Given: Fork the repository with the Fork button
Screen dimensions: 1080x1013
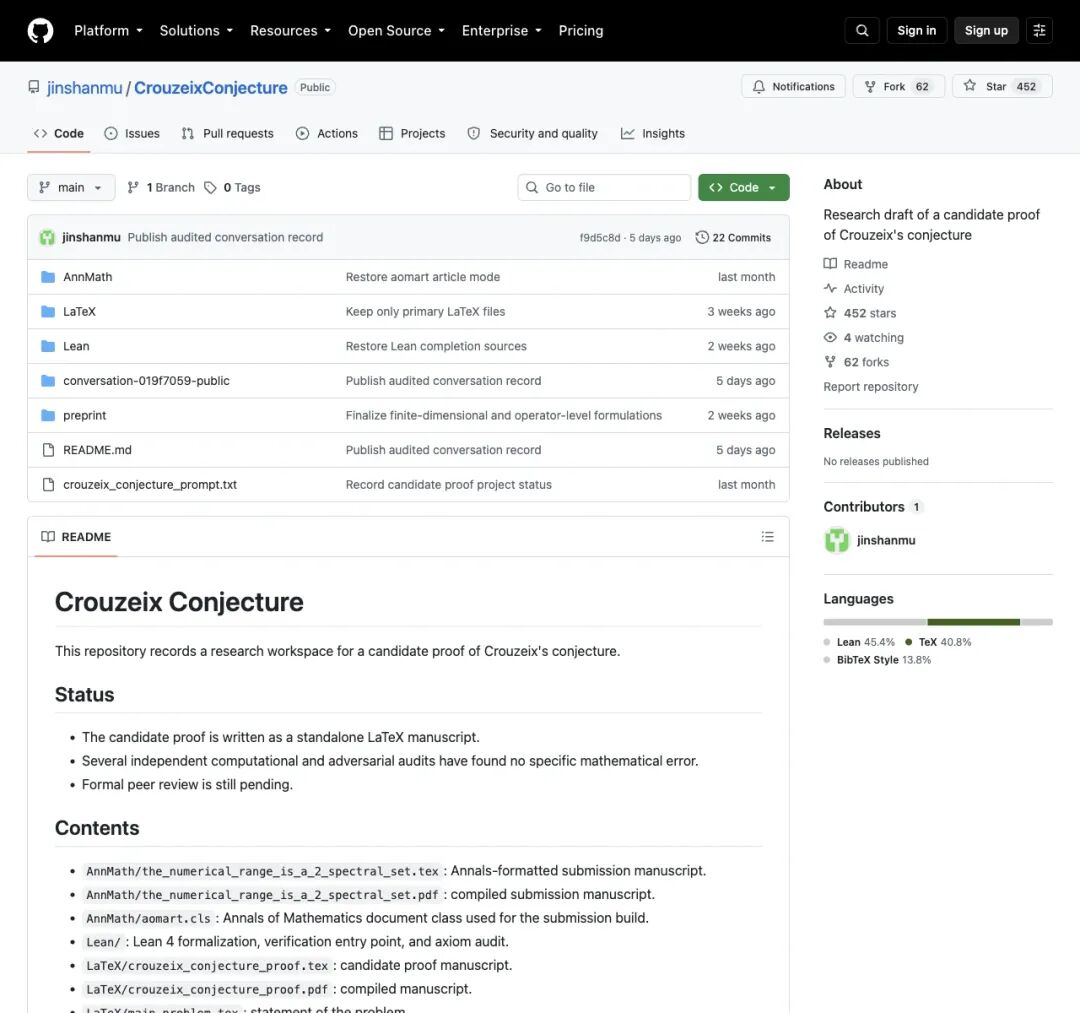Looking at the screenshot, I should coord(898,86).
